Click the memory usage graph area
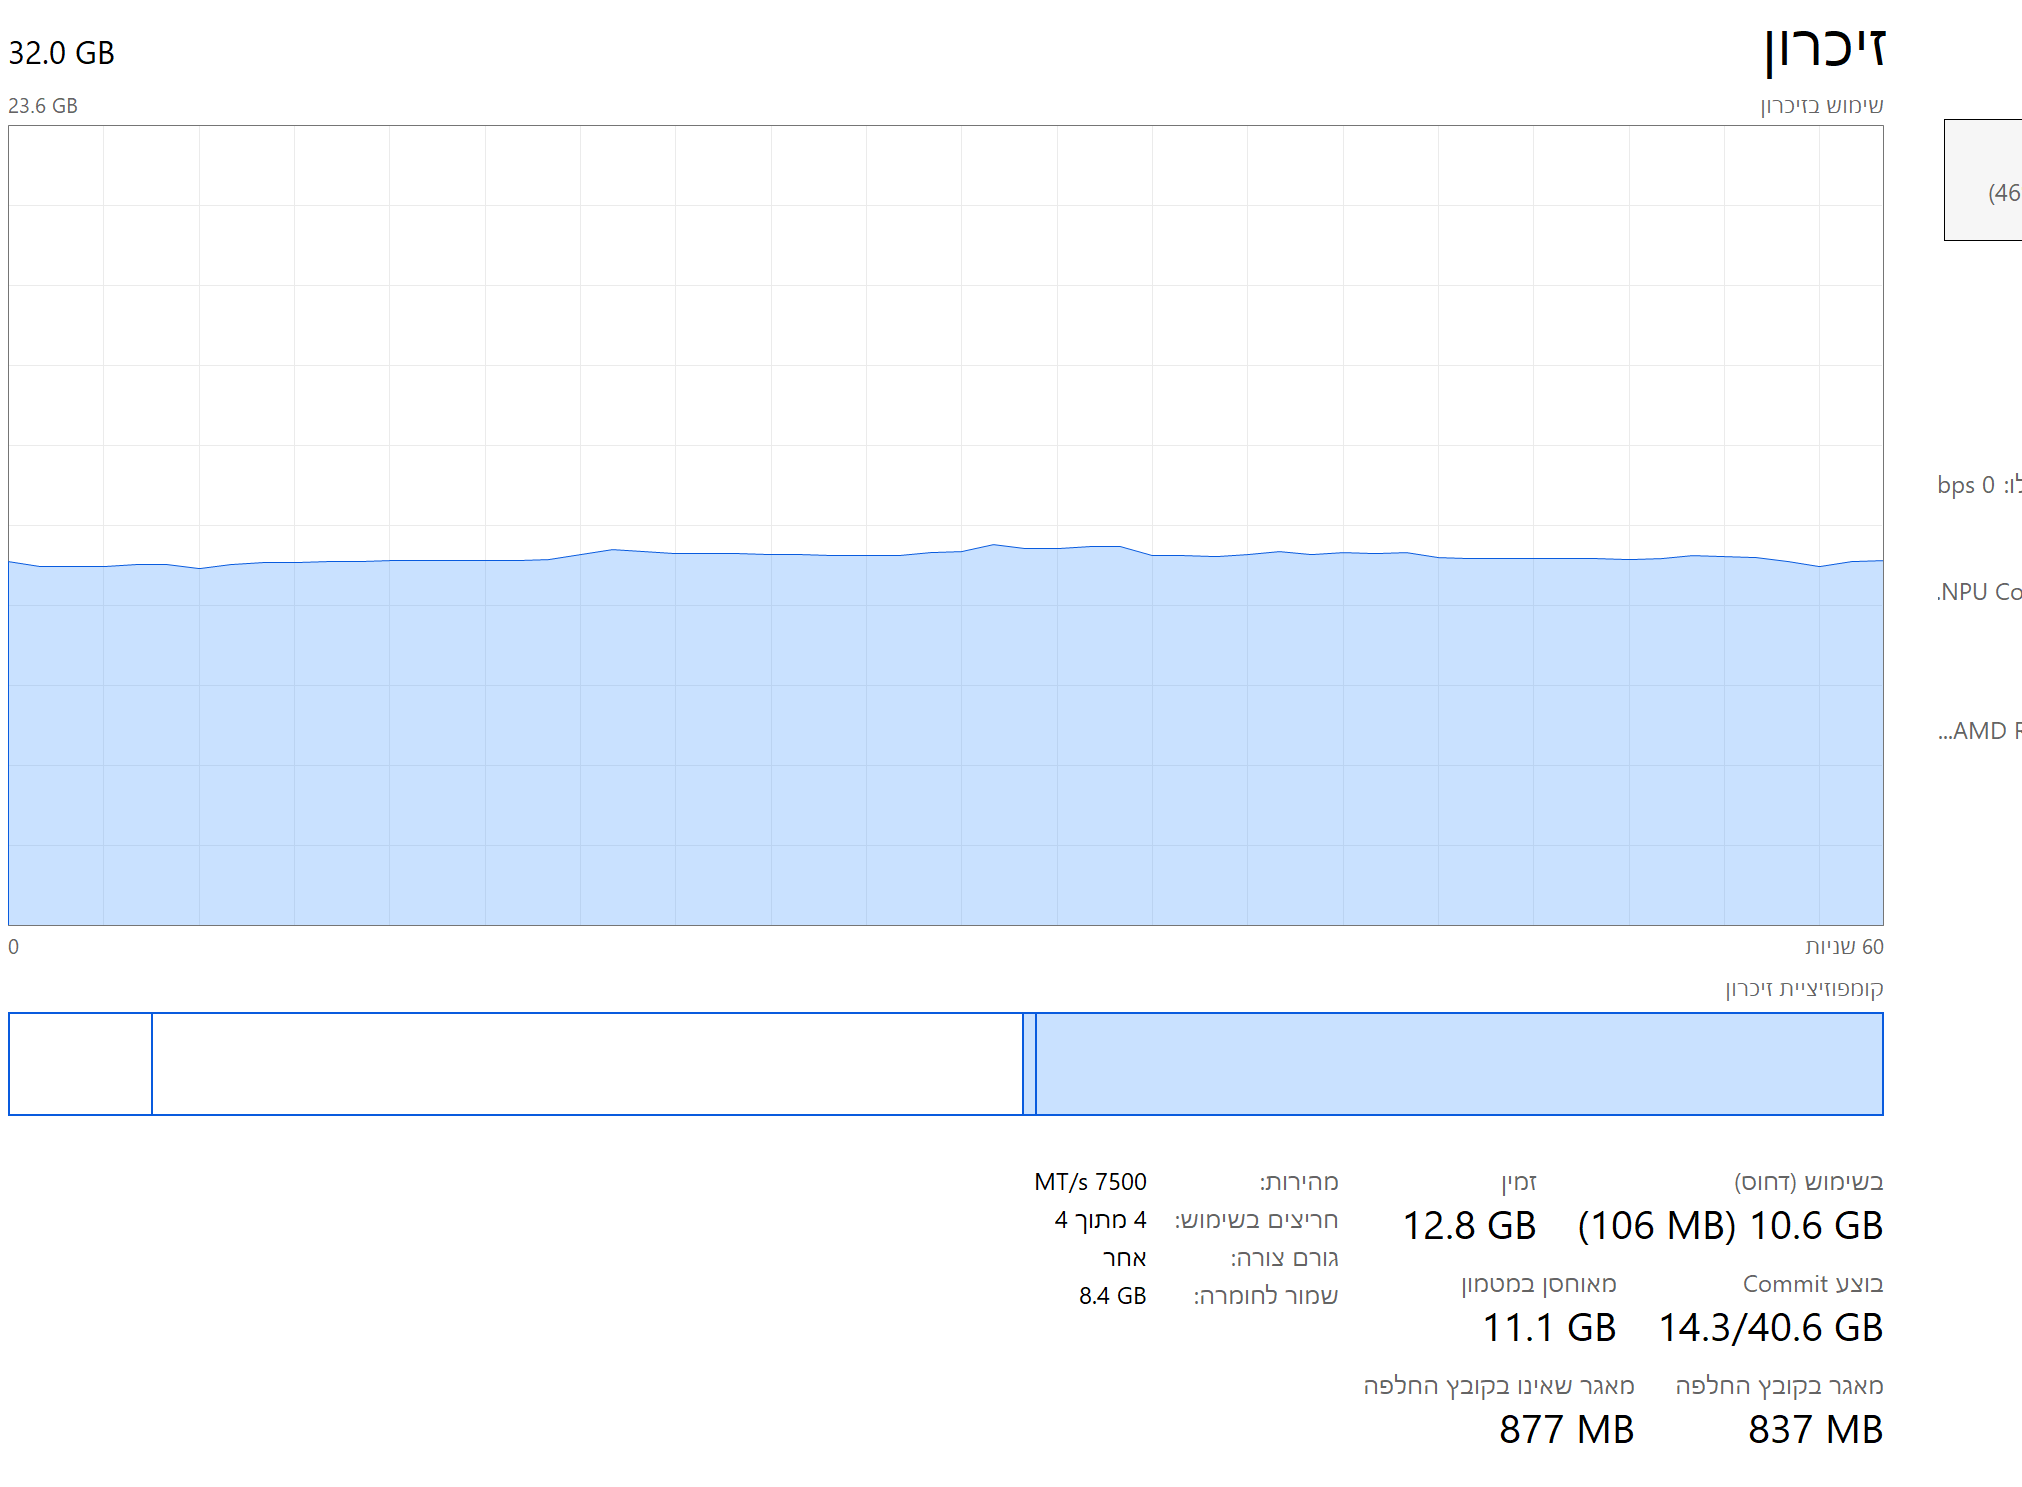2022x1487 pixels. (x=945, y=525)
